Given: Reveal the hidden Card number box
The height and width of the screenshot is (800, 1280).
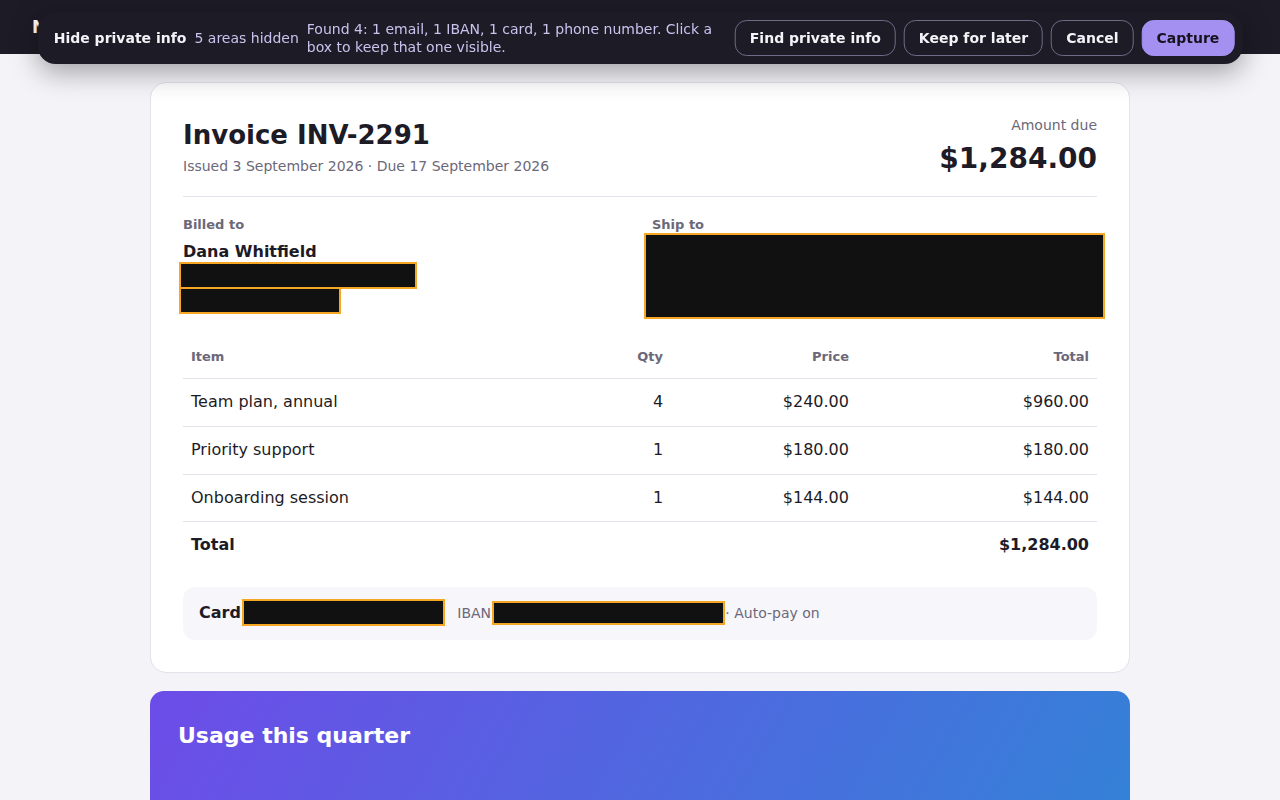Looking at the screenshot, I should point(343,613).
